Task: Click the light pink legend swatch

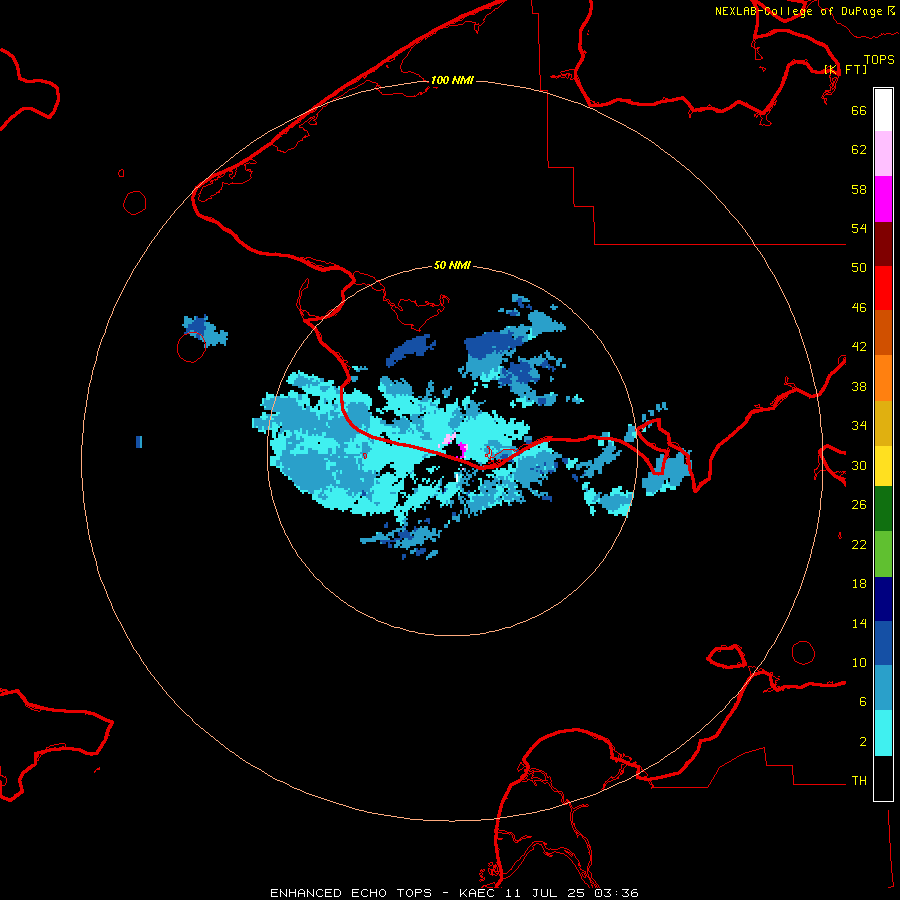Action: [883, 154]
